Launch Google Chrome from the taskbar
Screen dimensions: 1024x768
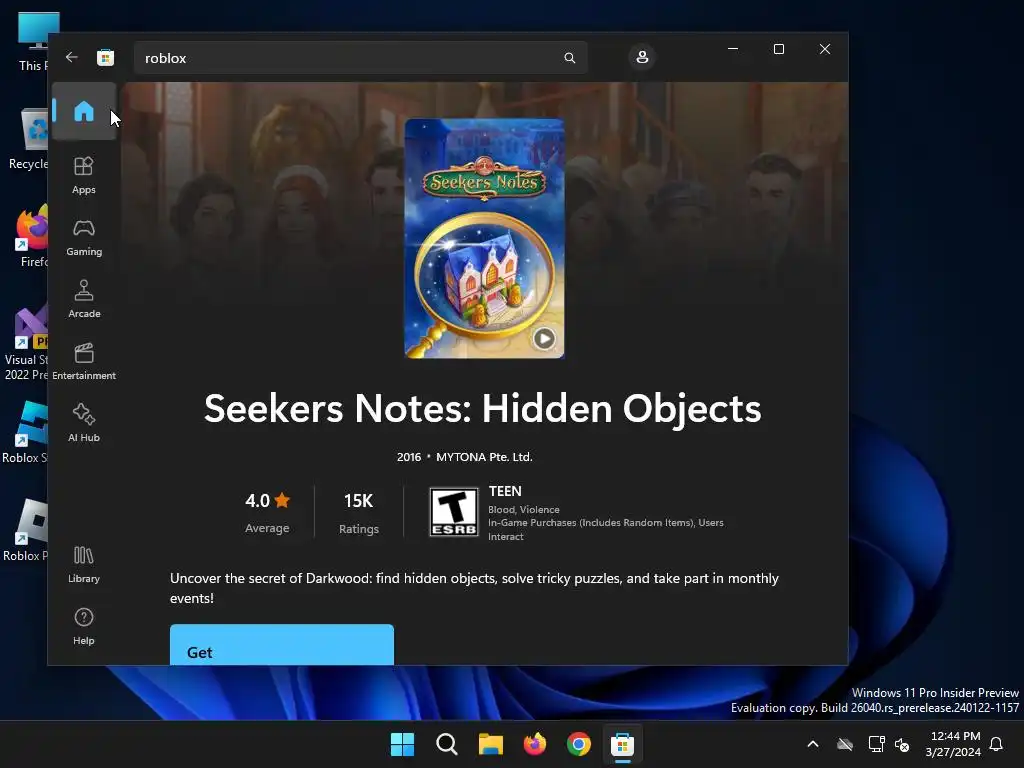point(579,744)
